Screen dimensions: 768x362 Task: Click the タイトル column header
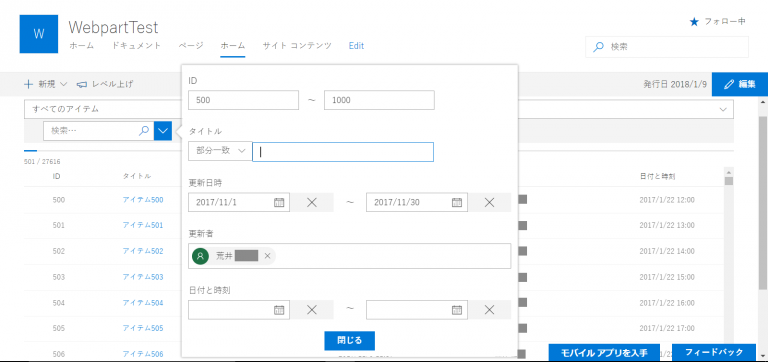coord(137,176)
